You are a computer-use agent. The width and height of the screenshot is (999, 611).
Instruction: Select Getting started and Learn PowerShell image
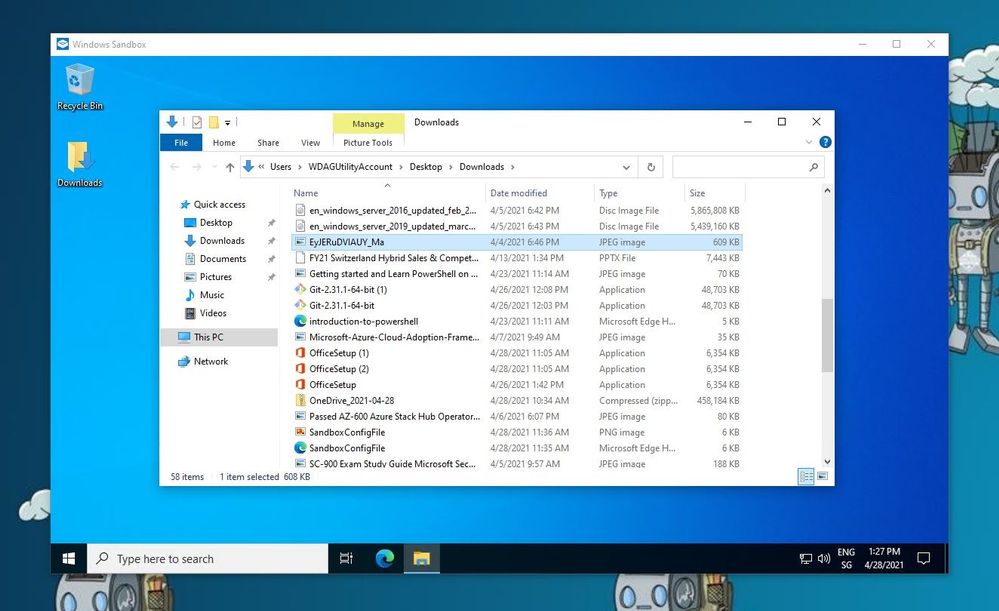coord(516,274)
